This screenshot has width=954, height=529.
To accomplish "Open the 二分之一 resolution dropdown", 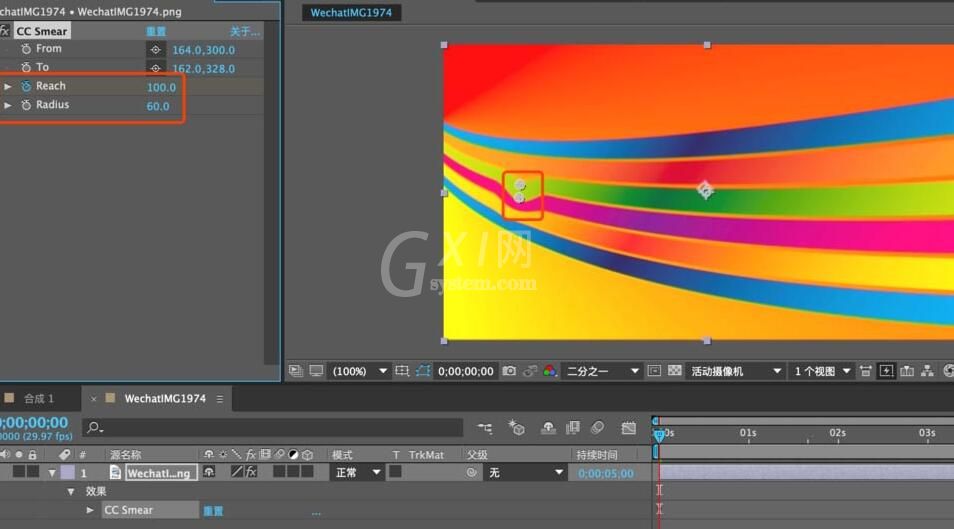I will (x=602, y=371).
